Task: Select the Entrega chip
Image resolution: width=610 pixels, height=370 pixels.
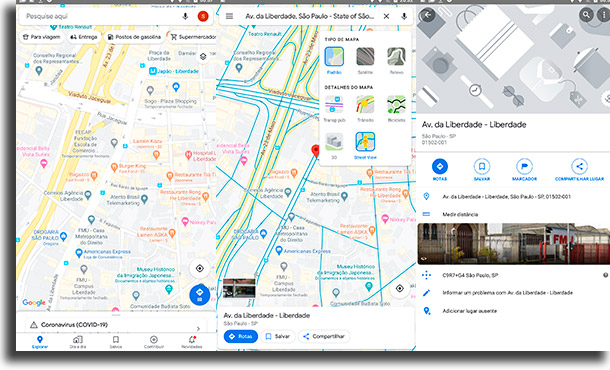Action: [x=83, y=37]
